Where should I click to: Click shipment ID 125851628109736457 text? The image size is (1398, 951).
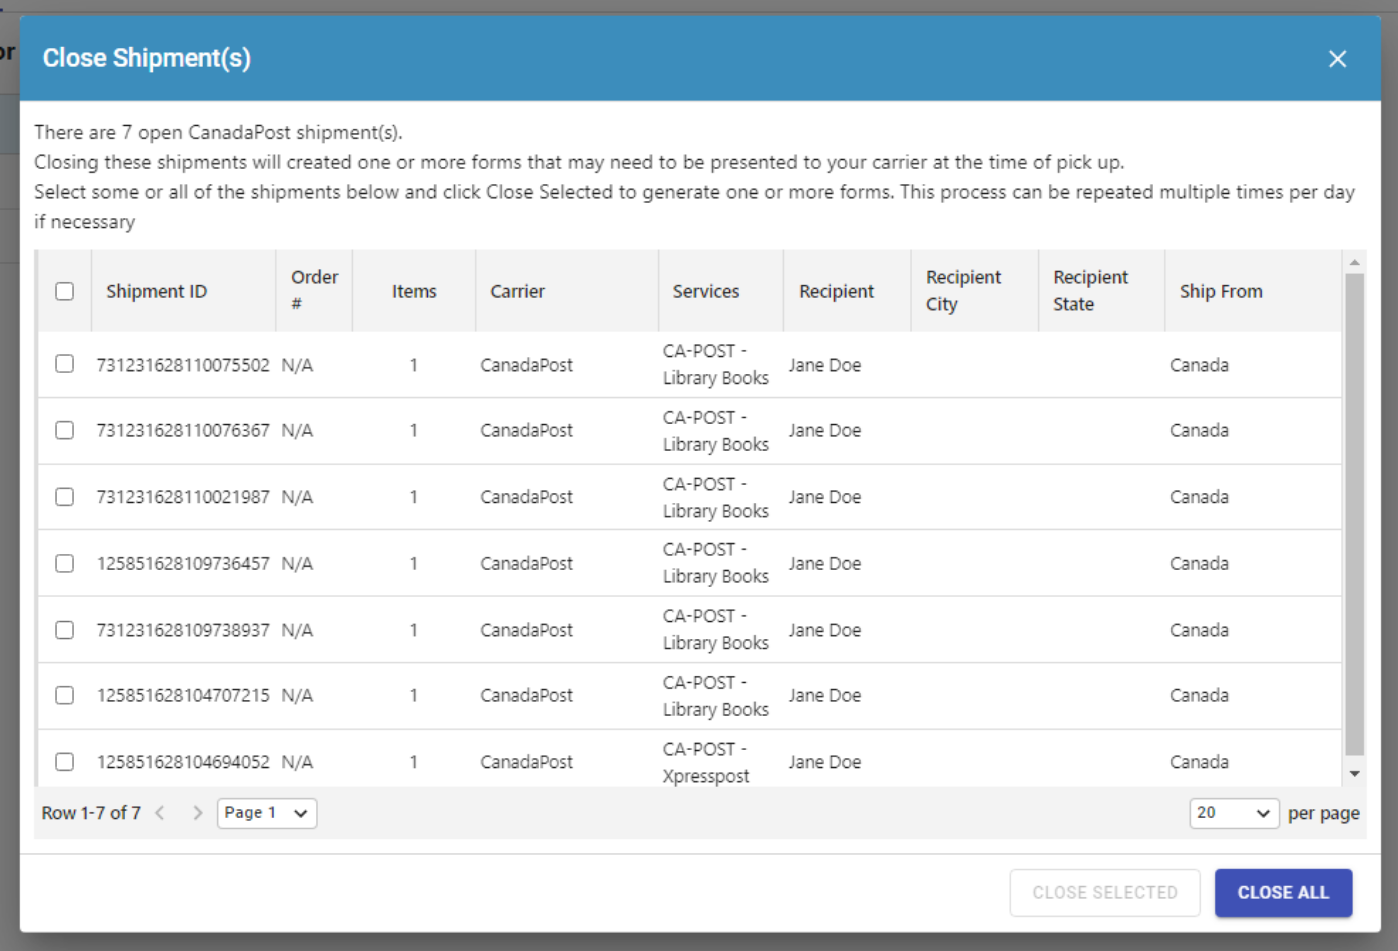183,563
